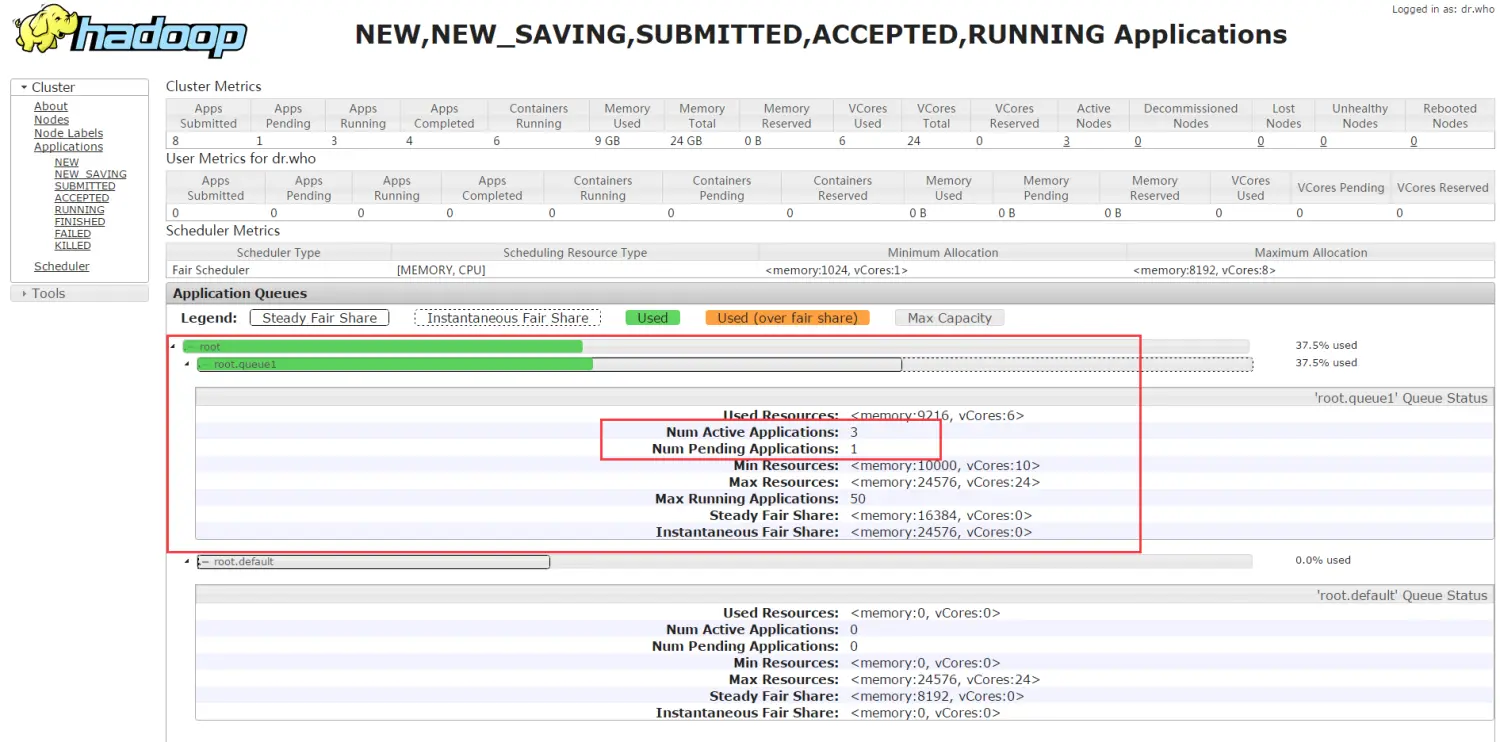Image resolution: width=1500 pixels, height=742 pixels.
Task: Click the Instantaneous Fair Share legend box
Action: pyautogui.click(x=508, y=318)
